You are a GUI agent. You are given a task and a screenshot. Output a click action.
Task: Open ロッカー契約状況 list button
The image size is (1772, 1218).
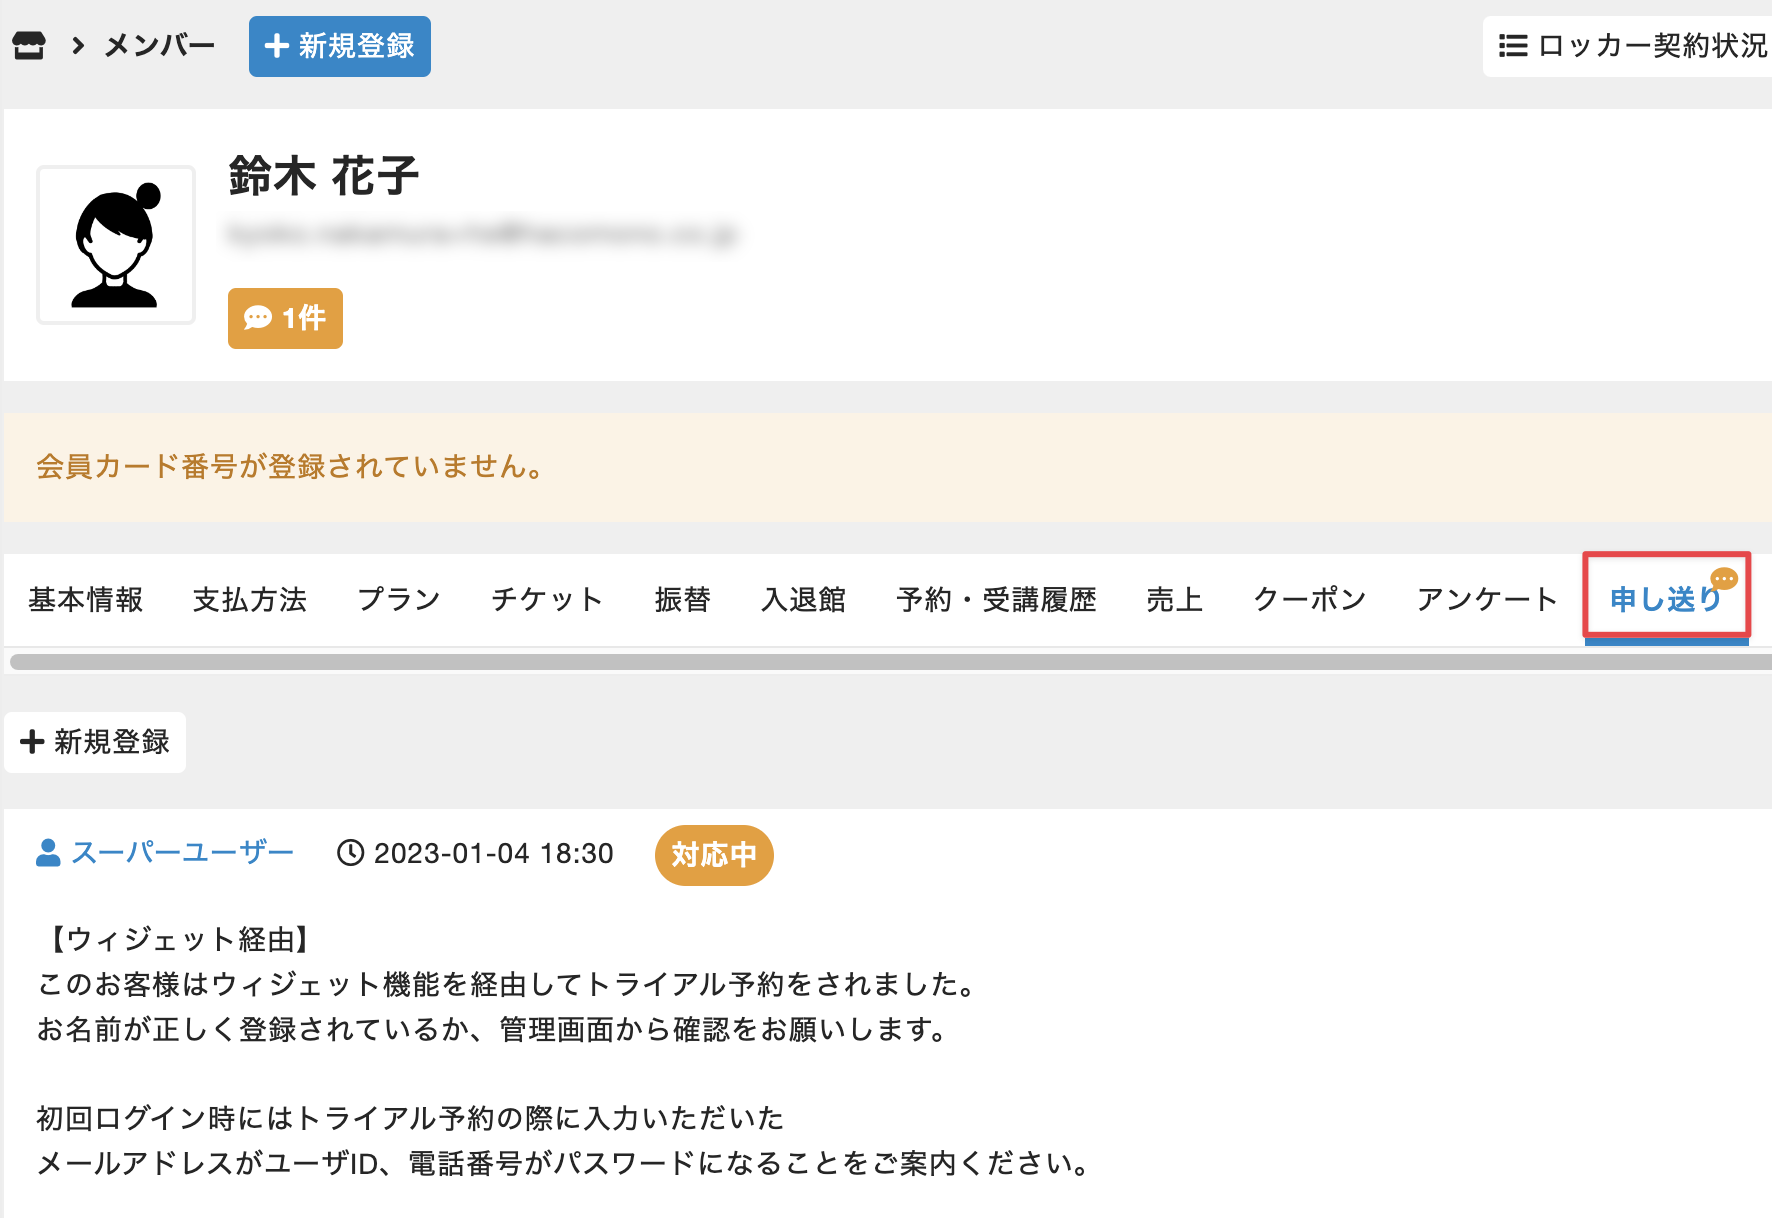(x=1632, y=46)
